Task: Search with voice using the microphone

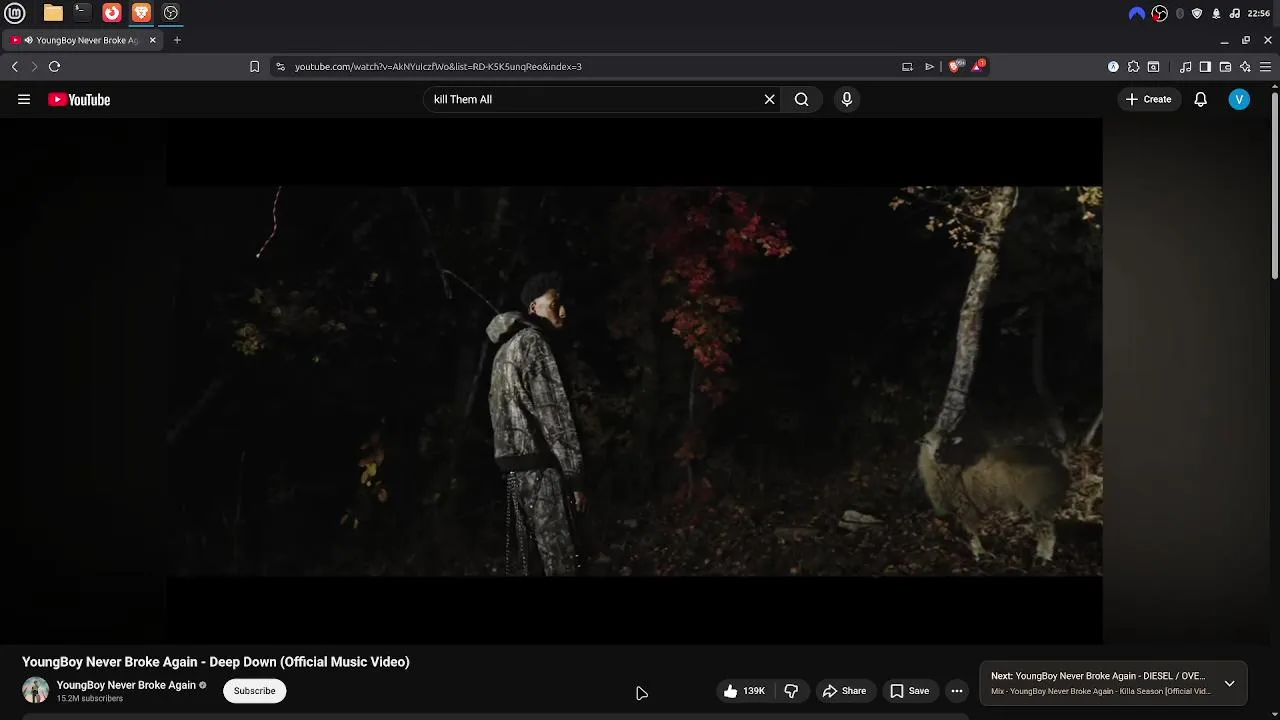Action: click(847, 99)
